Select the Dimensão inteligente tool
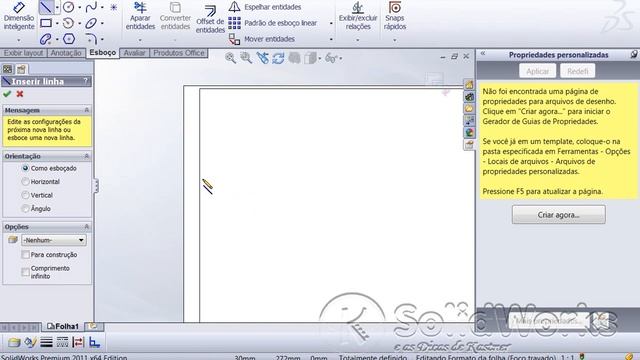 pos(19,16)
